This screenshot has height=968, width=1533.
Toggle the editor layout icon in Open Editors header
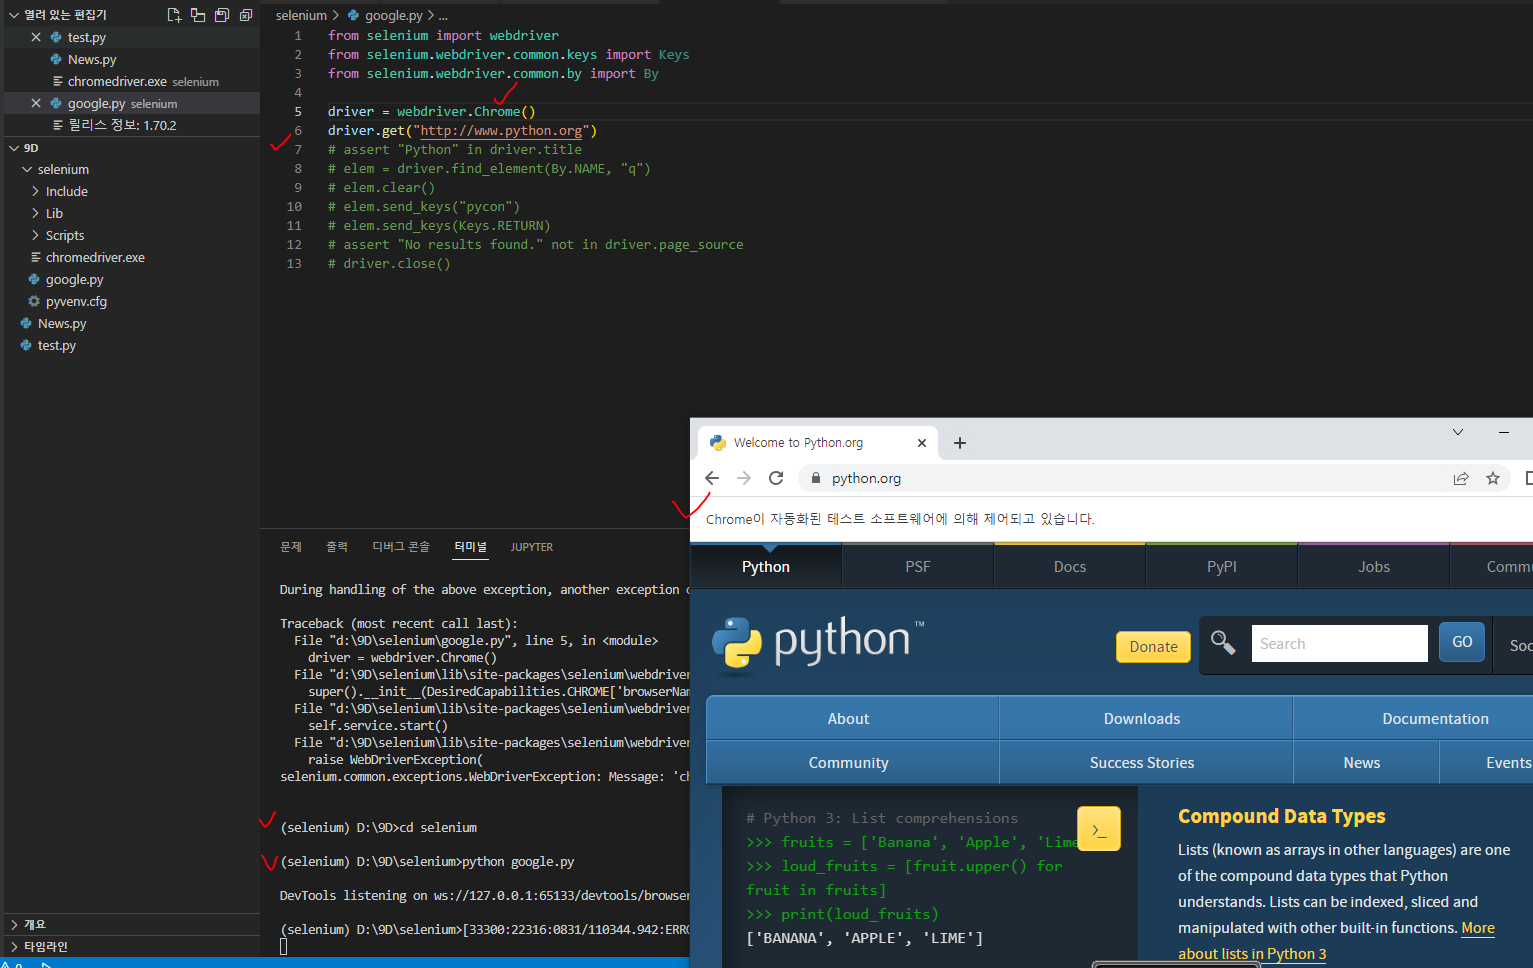(198, 15)
